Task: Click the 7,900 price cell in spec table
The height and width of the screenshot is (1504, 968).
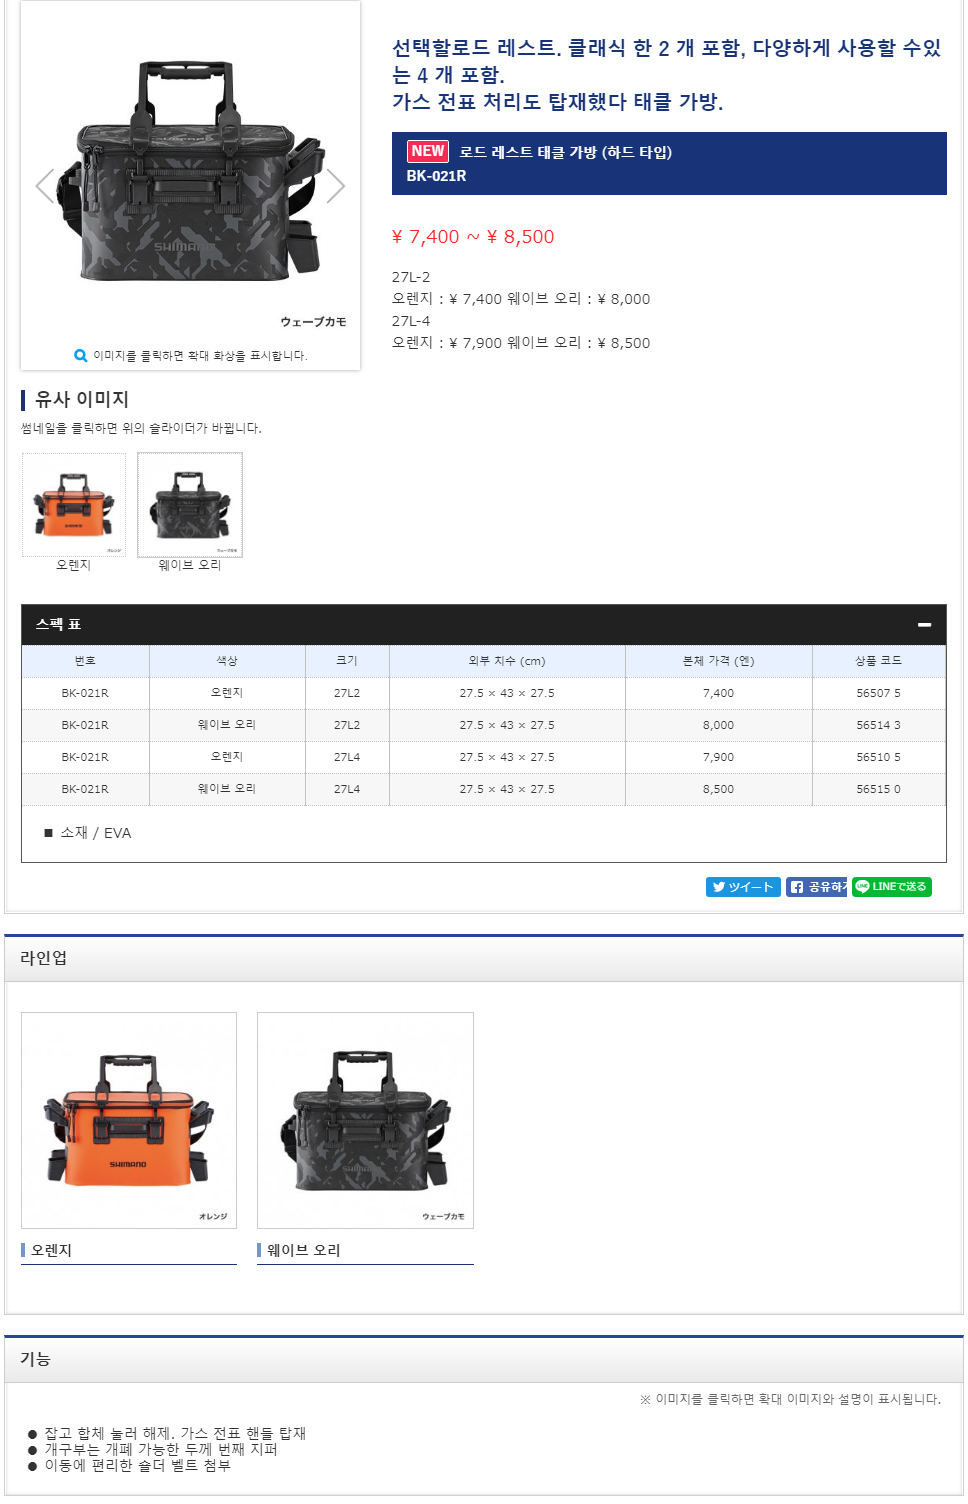Action: [718, 757]
